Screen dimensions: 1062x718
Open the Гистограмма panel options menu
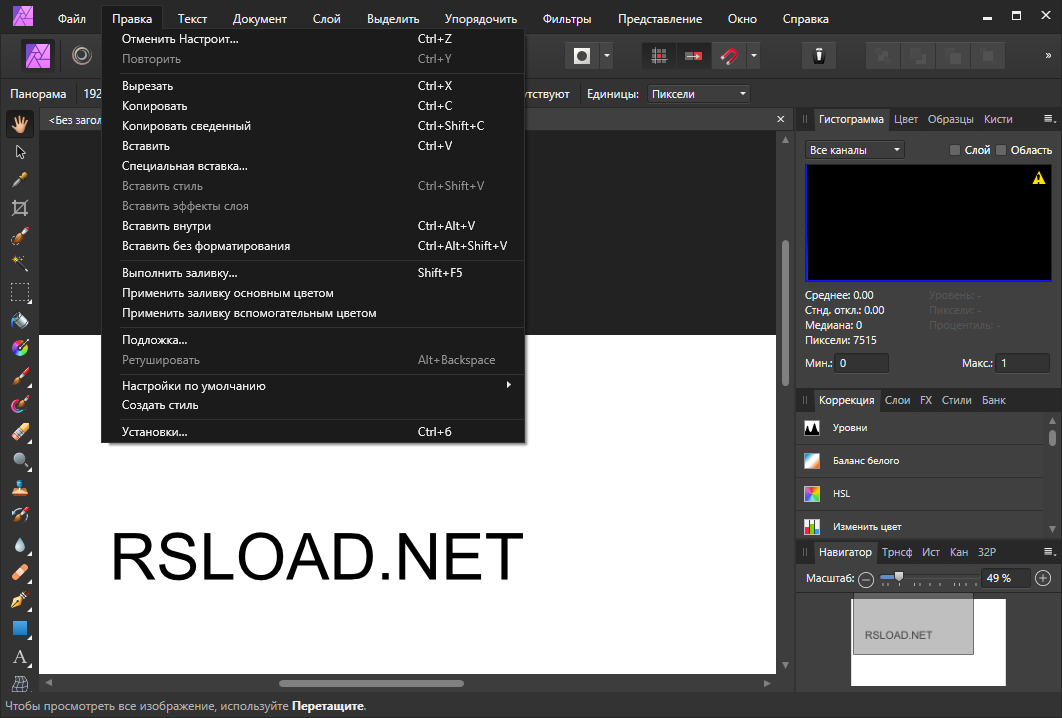(x=1048, y=119)
